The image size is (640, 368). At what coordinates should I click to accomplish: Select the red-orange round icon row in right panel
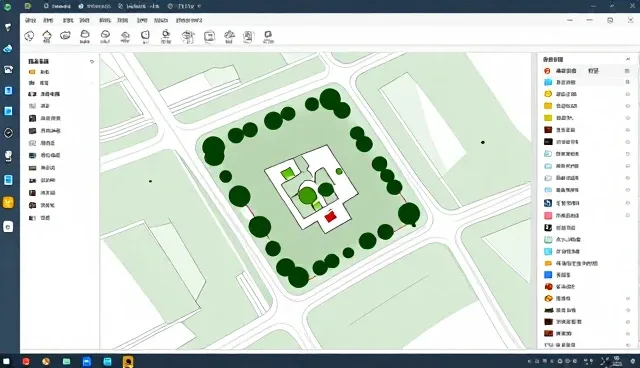pos(584,71)
